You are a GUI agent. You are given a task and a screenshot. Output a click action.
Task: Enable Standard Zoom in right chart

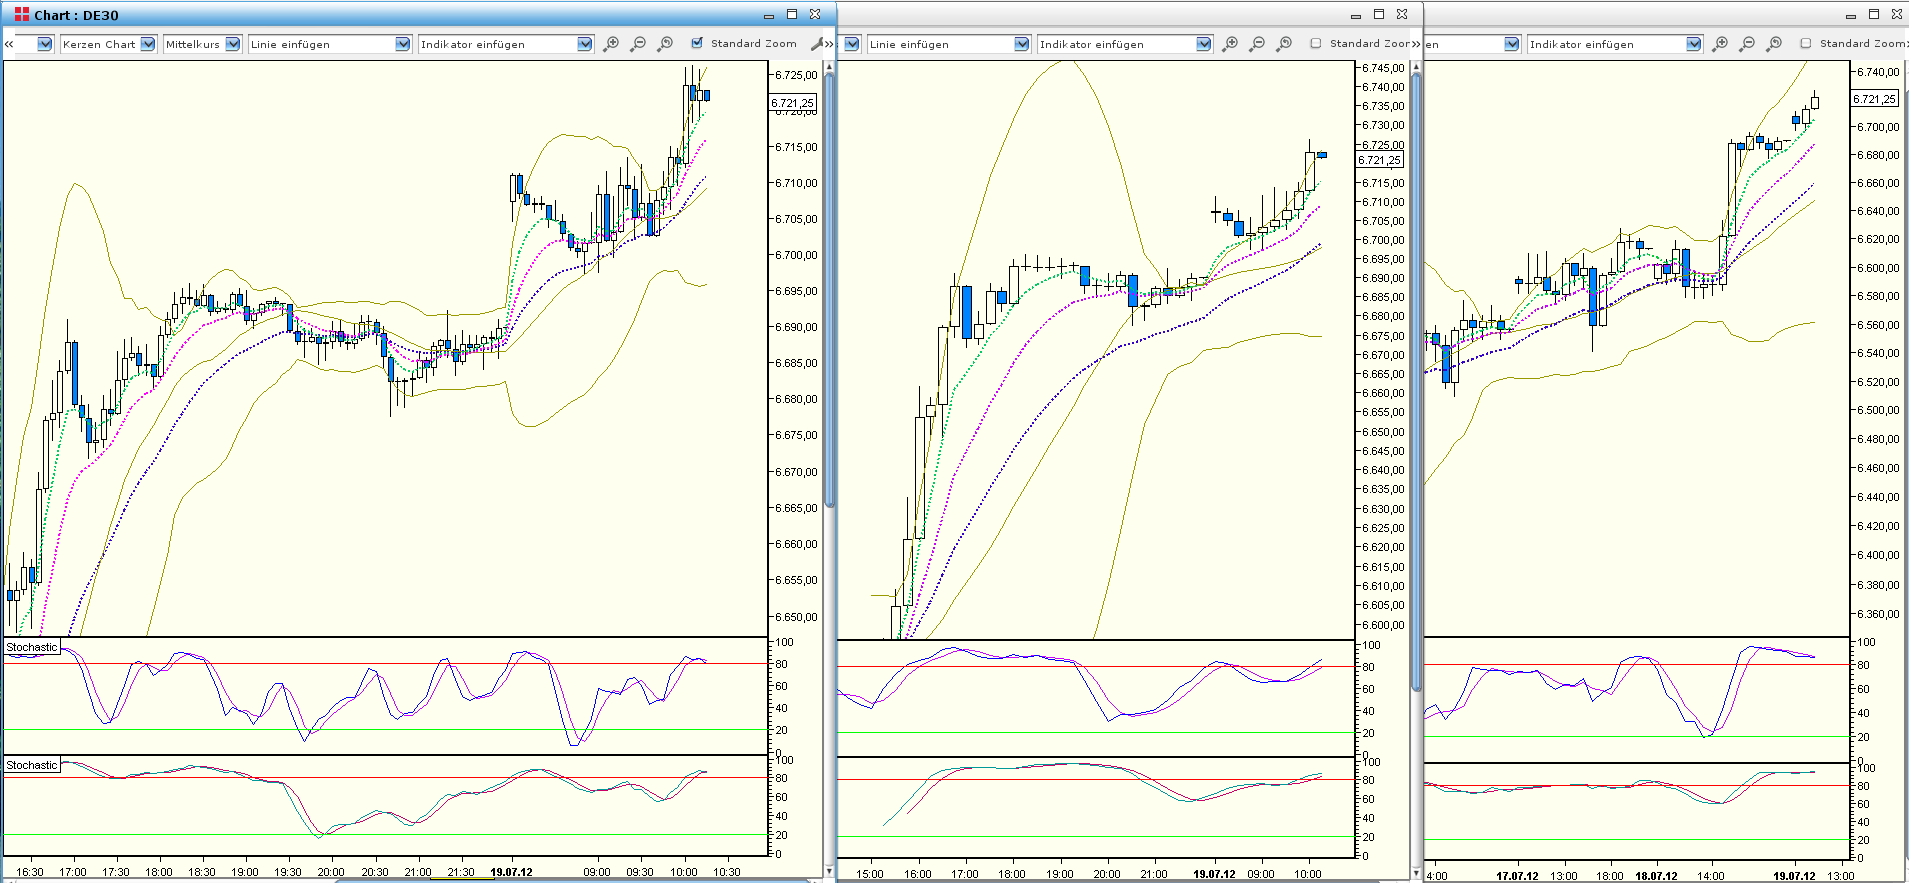[1806, 43]
